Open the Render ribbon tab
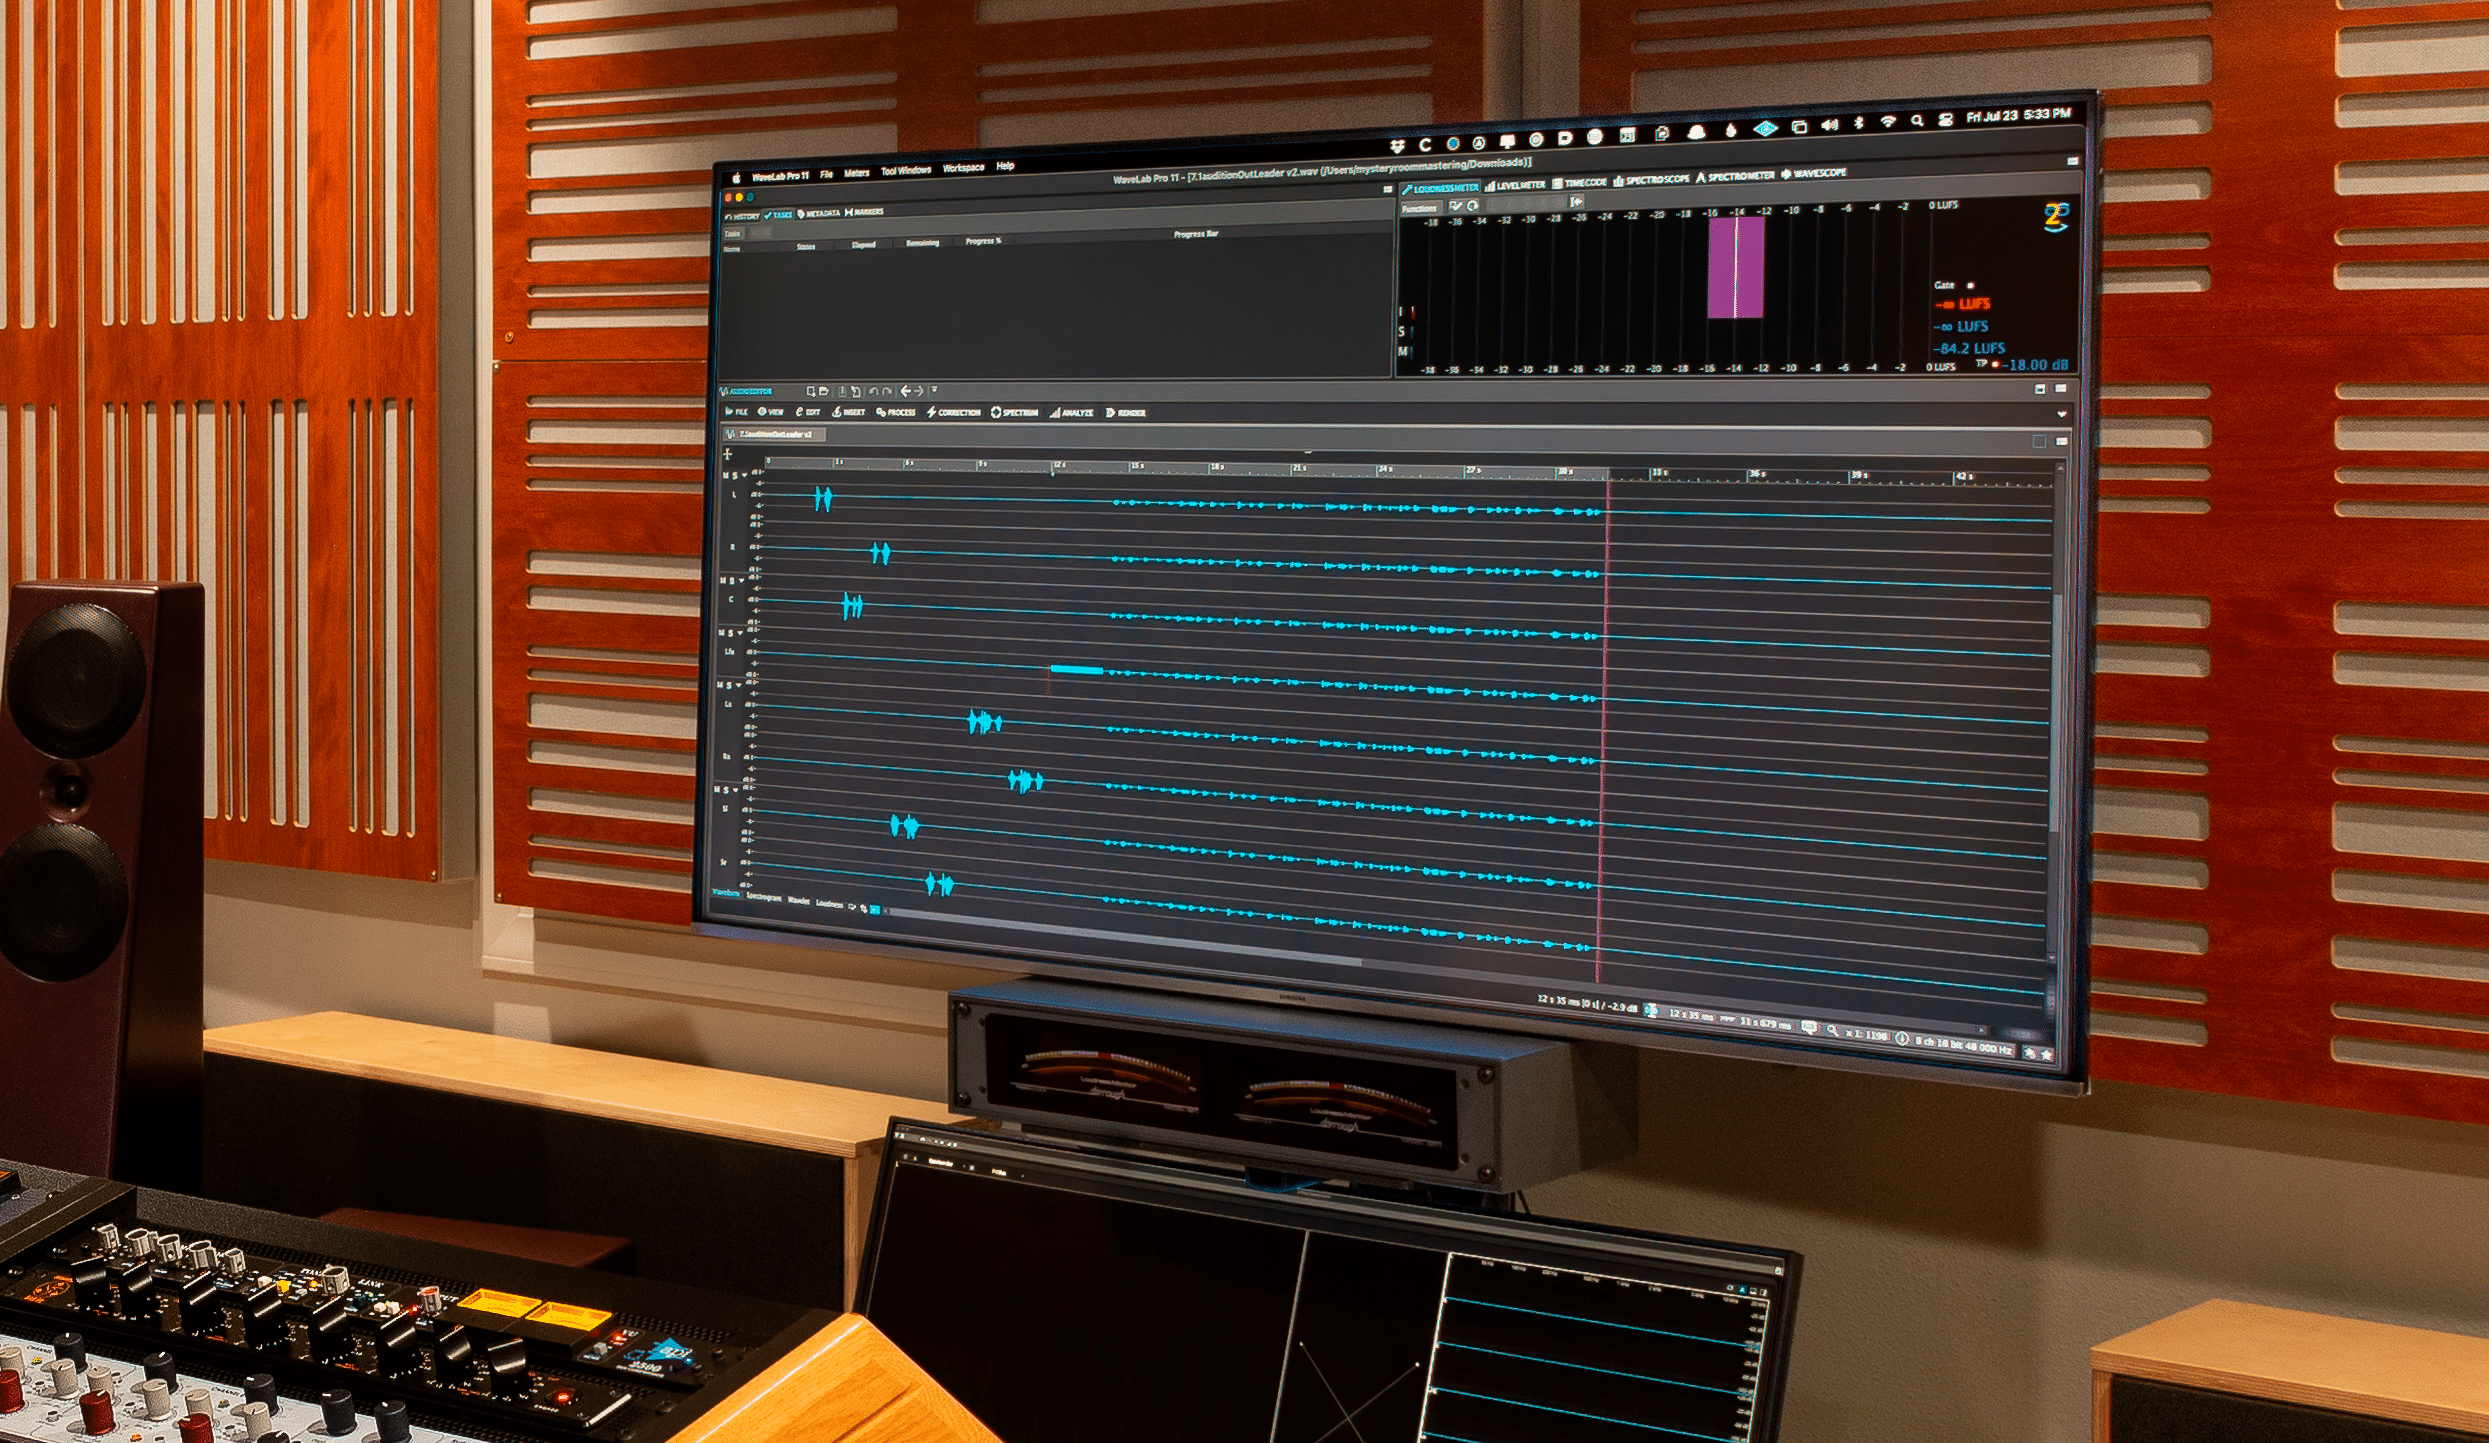The height and width of the screenshot is (1443, 2489). [x=1127, y=412]
